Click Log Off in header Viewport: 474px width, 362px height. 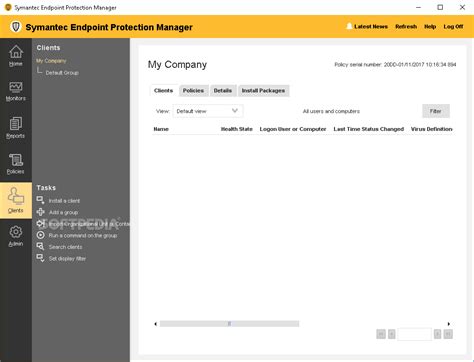tap(453, 26)
